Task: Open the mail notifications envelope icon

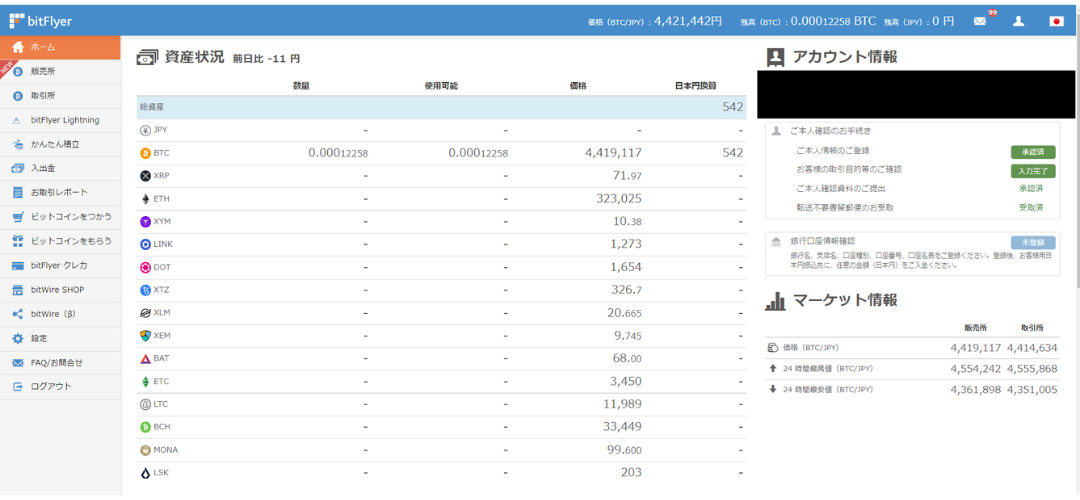Action: coord(979,21)
